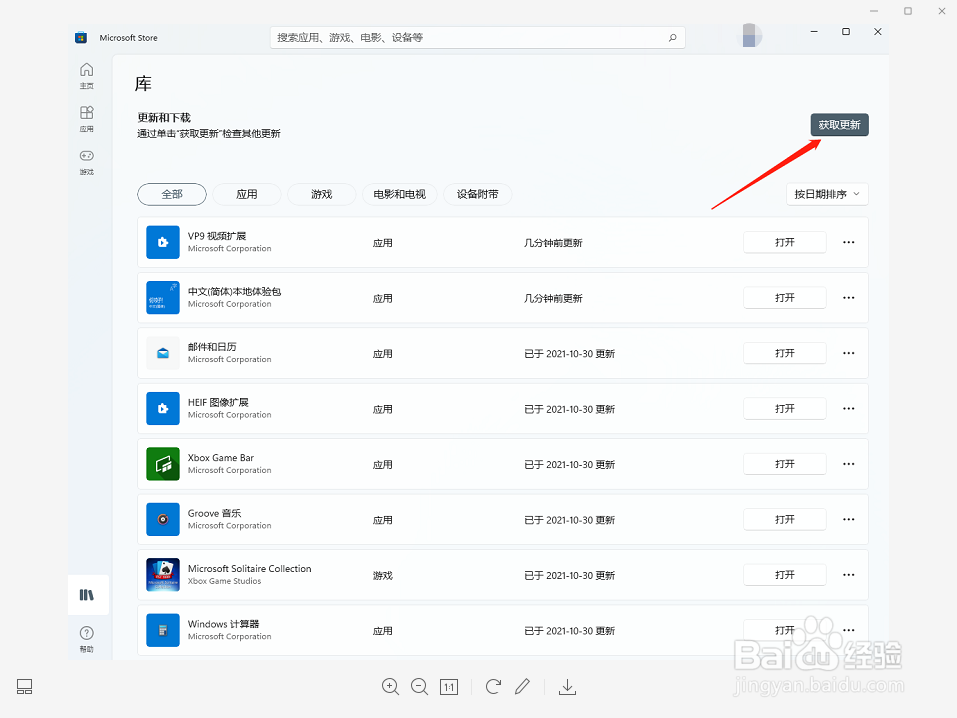Open 中文(简体)本地体验包 with 打开
This screenshot has width=957, height=718.
(785, 298)
